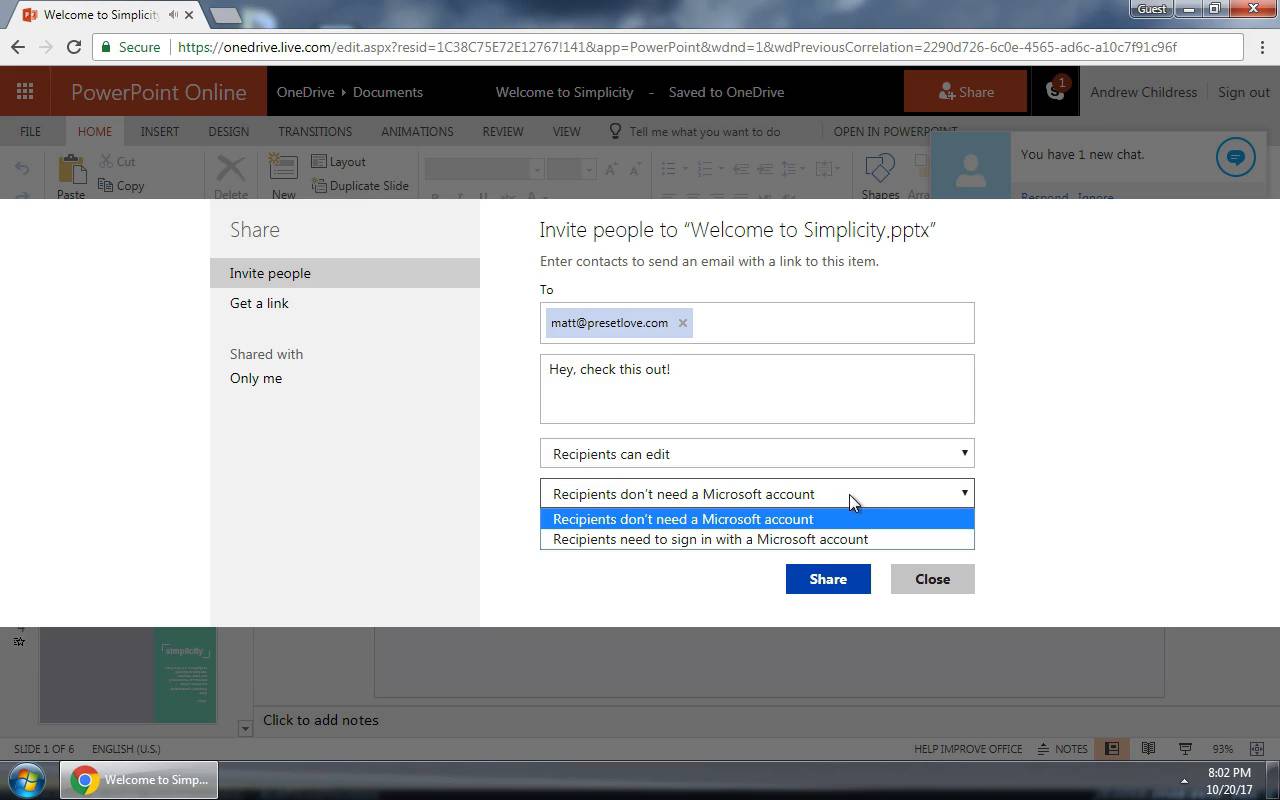Open the Layout option in ribbon
Viewport: 1280px width, 800px height.
338,161
